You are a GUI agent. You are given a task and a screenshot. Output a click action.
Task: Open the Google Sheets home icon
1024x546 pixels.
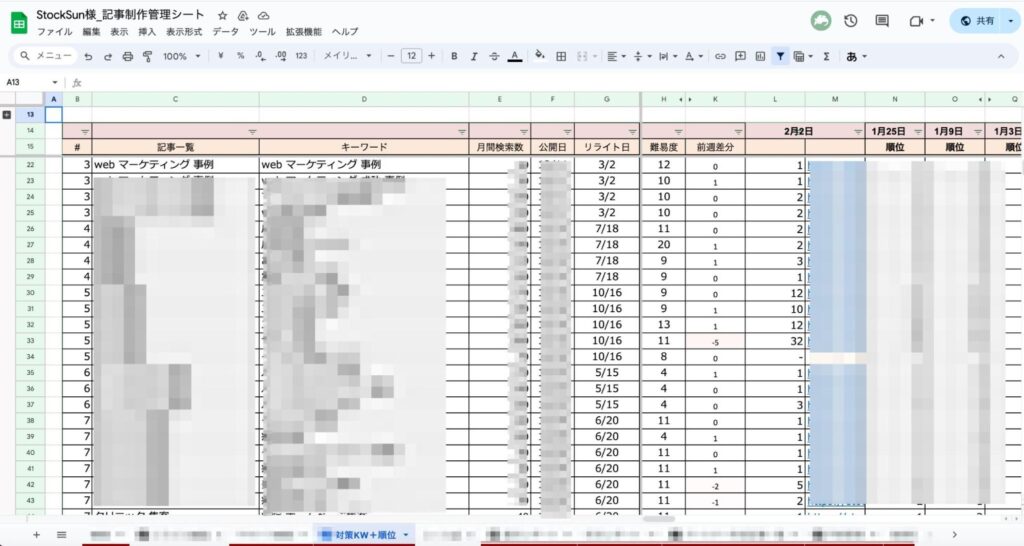(x=19, y=24)
